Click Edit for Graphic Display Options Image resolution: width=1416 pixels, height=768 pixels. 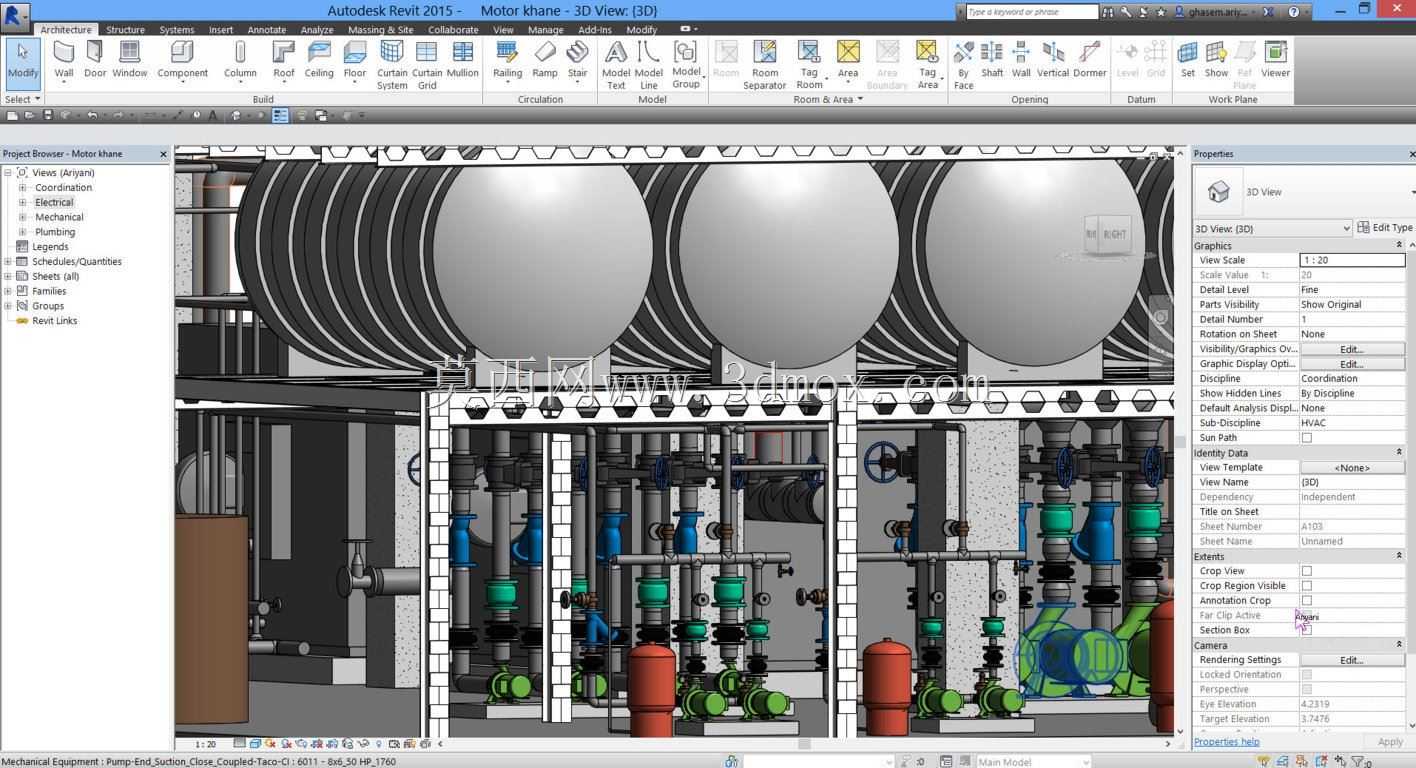1352,364
